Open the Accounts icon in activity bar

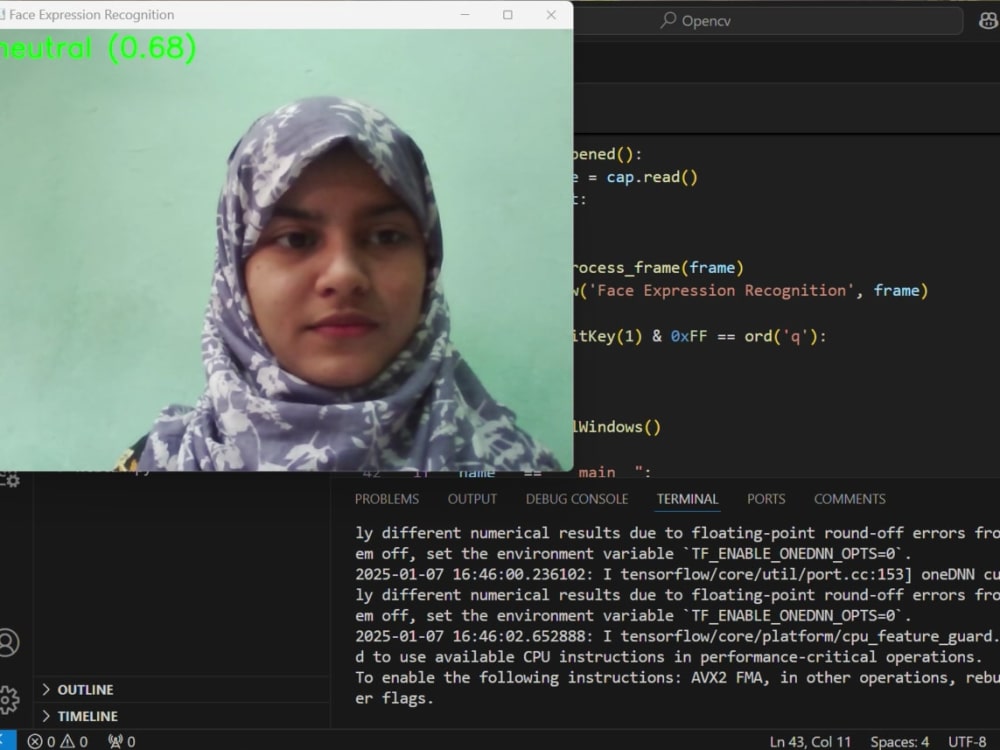click(x=9, y=642)
